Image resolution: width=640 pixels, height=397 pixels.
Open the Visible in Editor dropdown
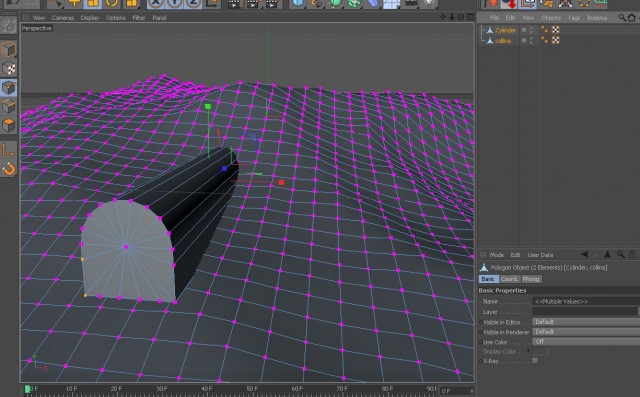(586, 322)
